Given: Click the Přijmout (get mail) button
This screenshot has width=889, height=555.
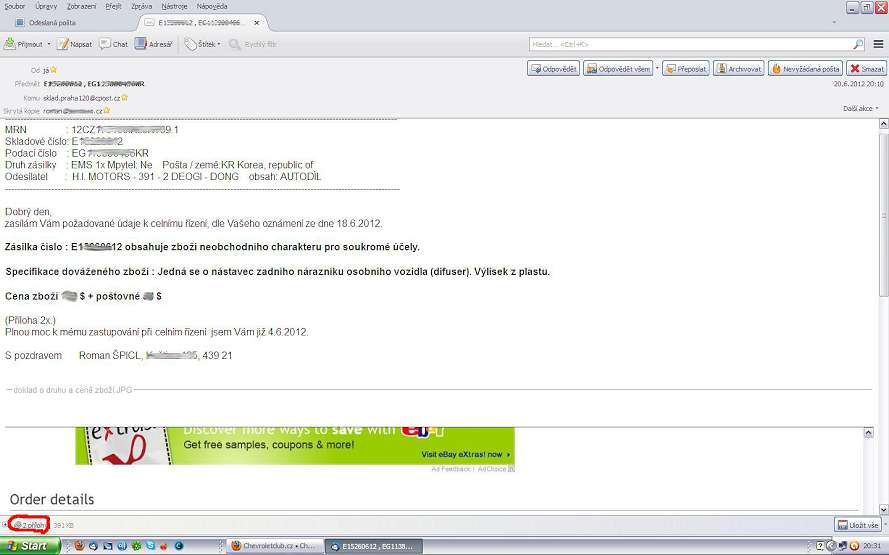Looking at the screenshot, I should click(x=22, y=44).
